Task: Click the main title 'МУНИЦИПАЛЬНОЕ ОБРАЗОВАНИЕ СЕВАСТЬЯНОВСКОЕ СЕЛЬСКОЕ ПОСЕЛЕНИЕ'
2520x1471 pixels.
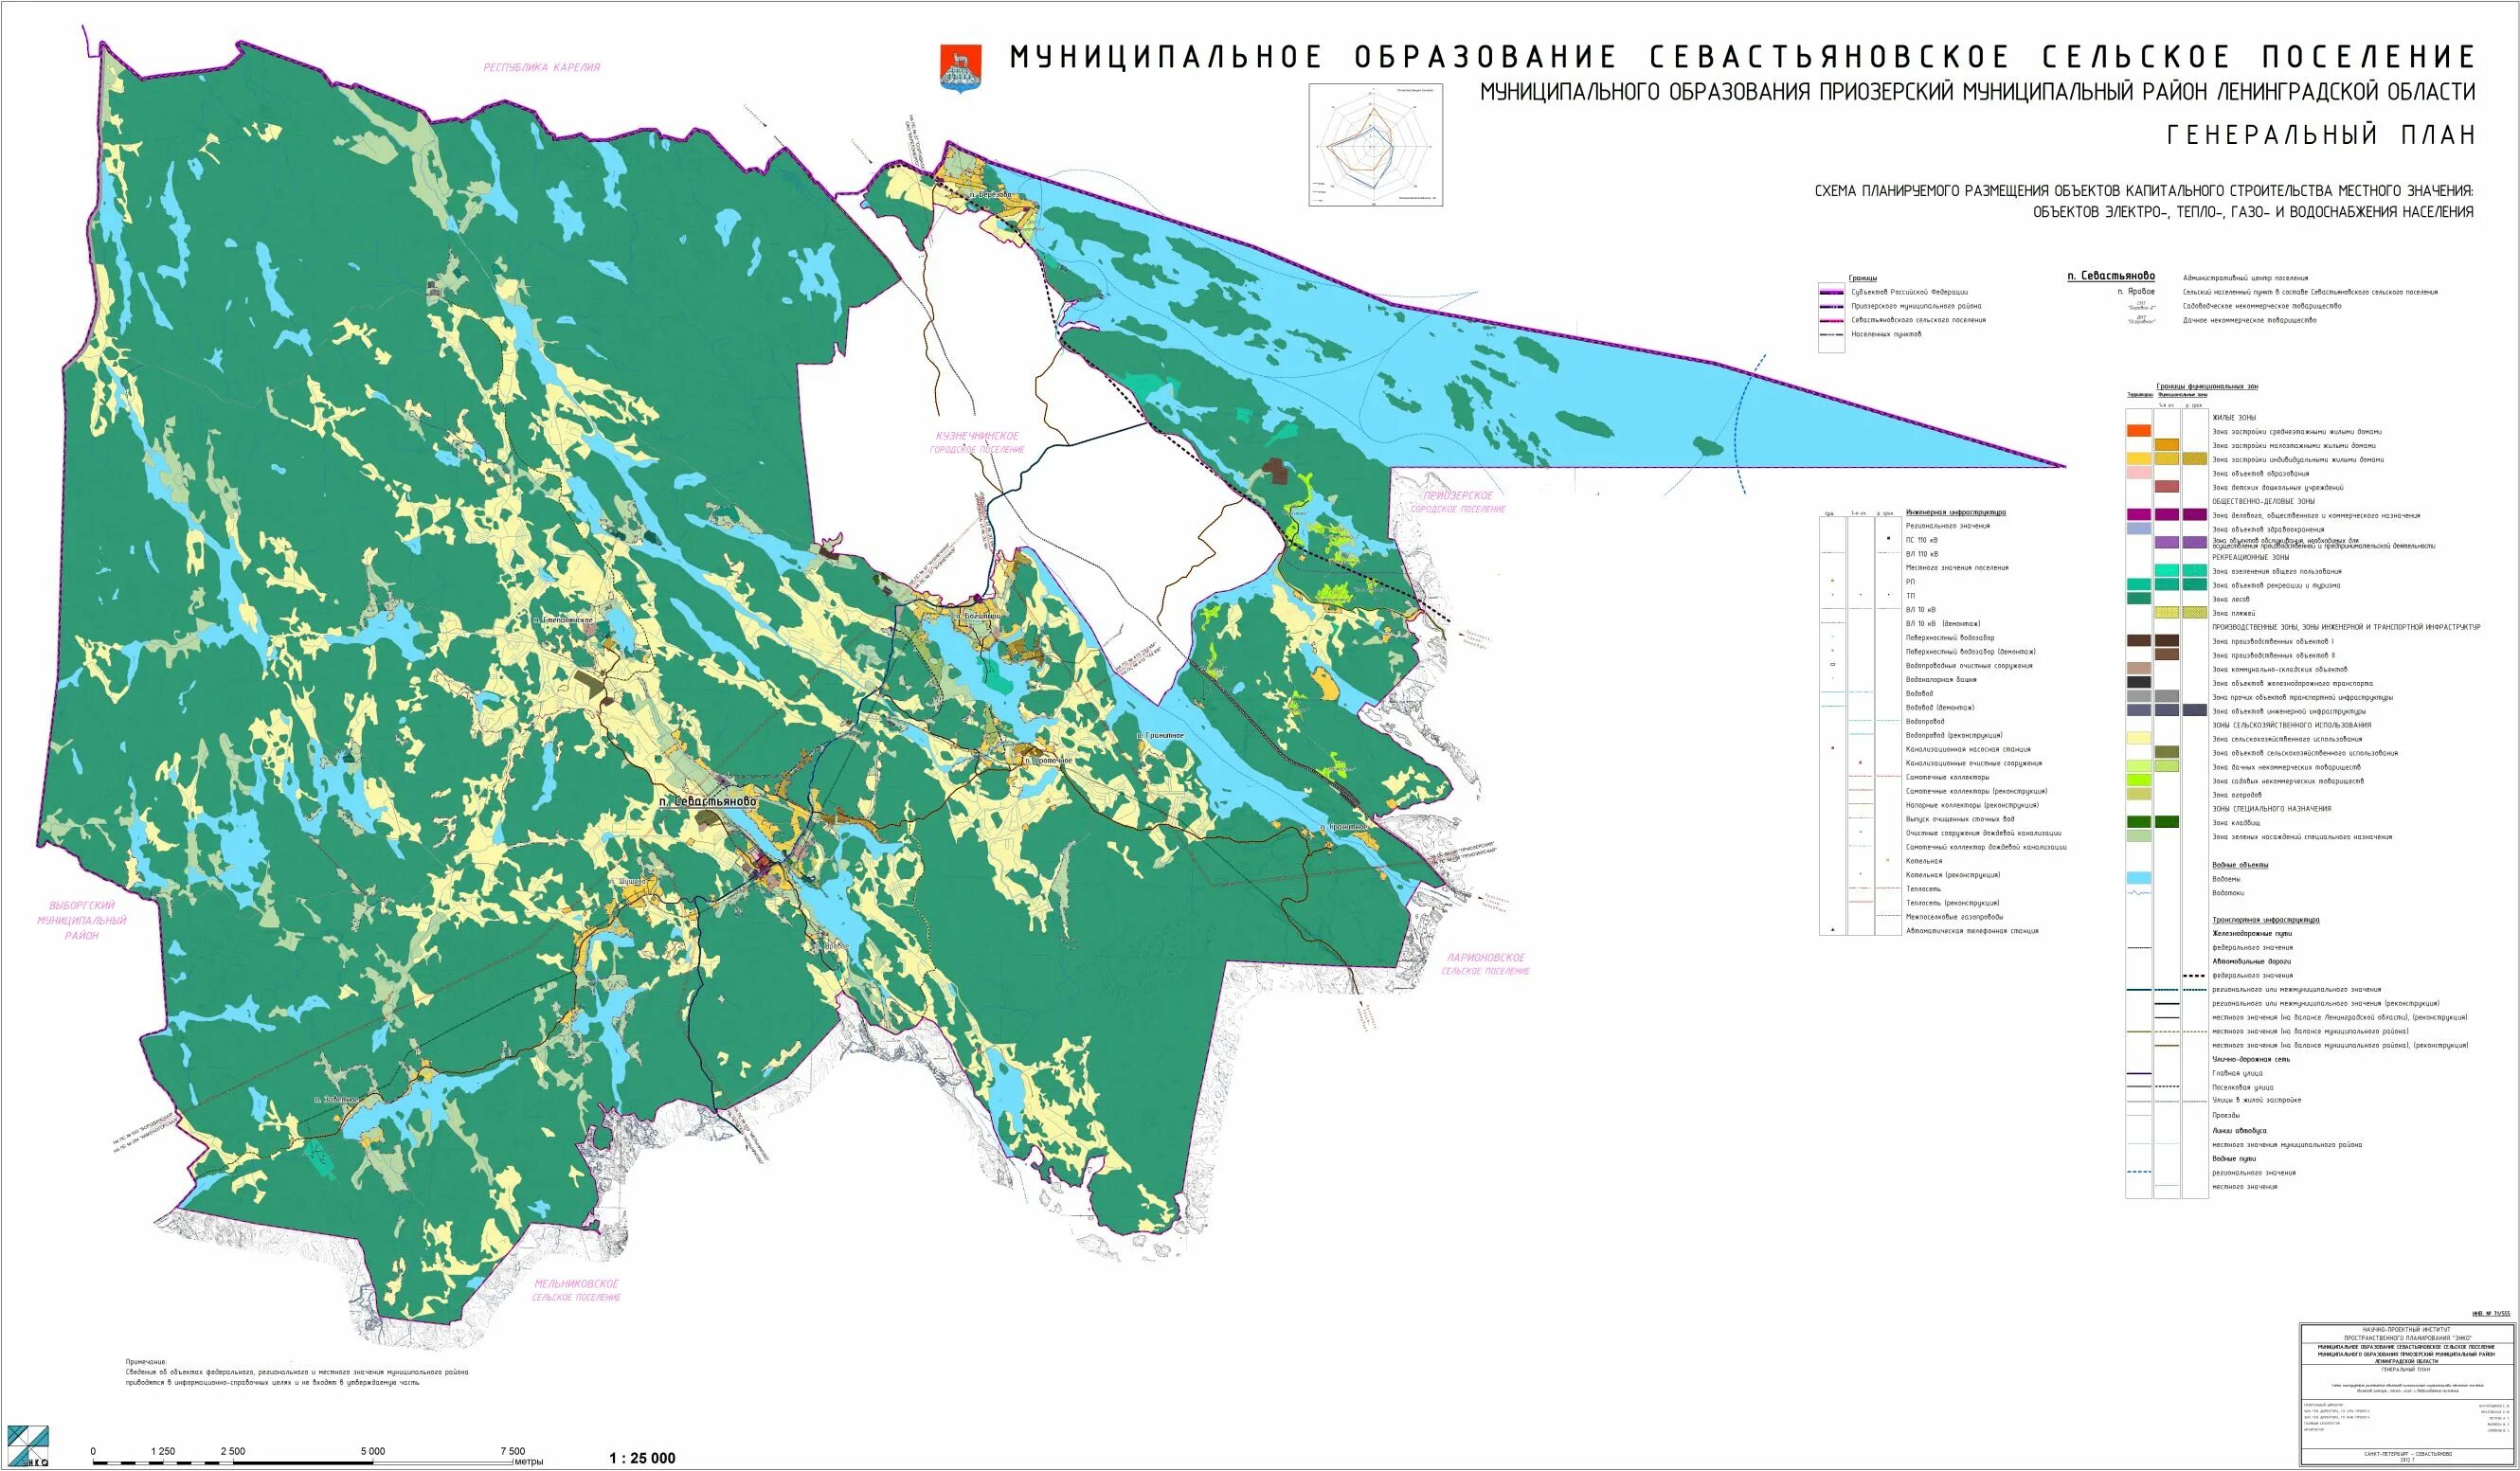Action: 1743,57
